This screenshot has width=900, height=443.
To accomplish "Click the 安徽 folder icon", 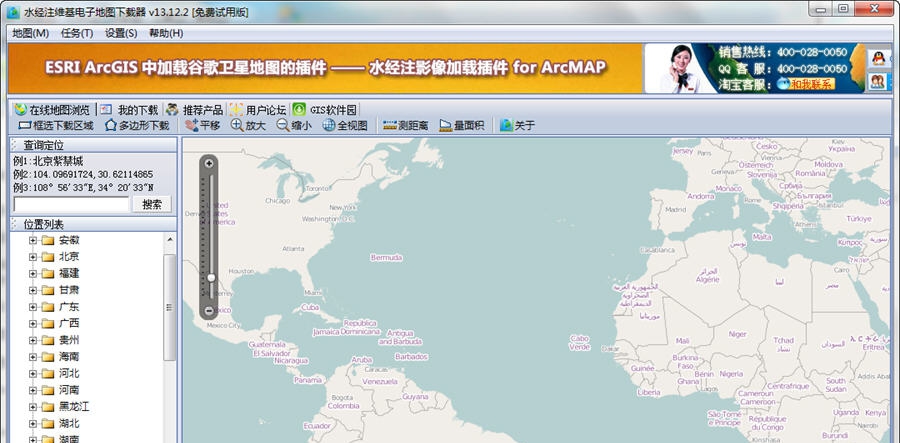I will coord(48,240).
